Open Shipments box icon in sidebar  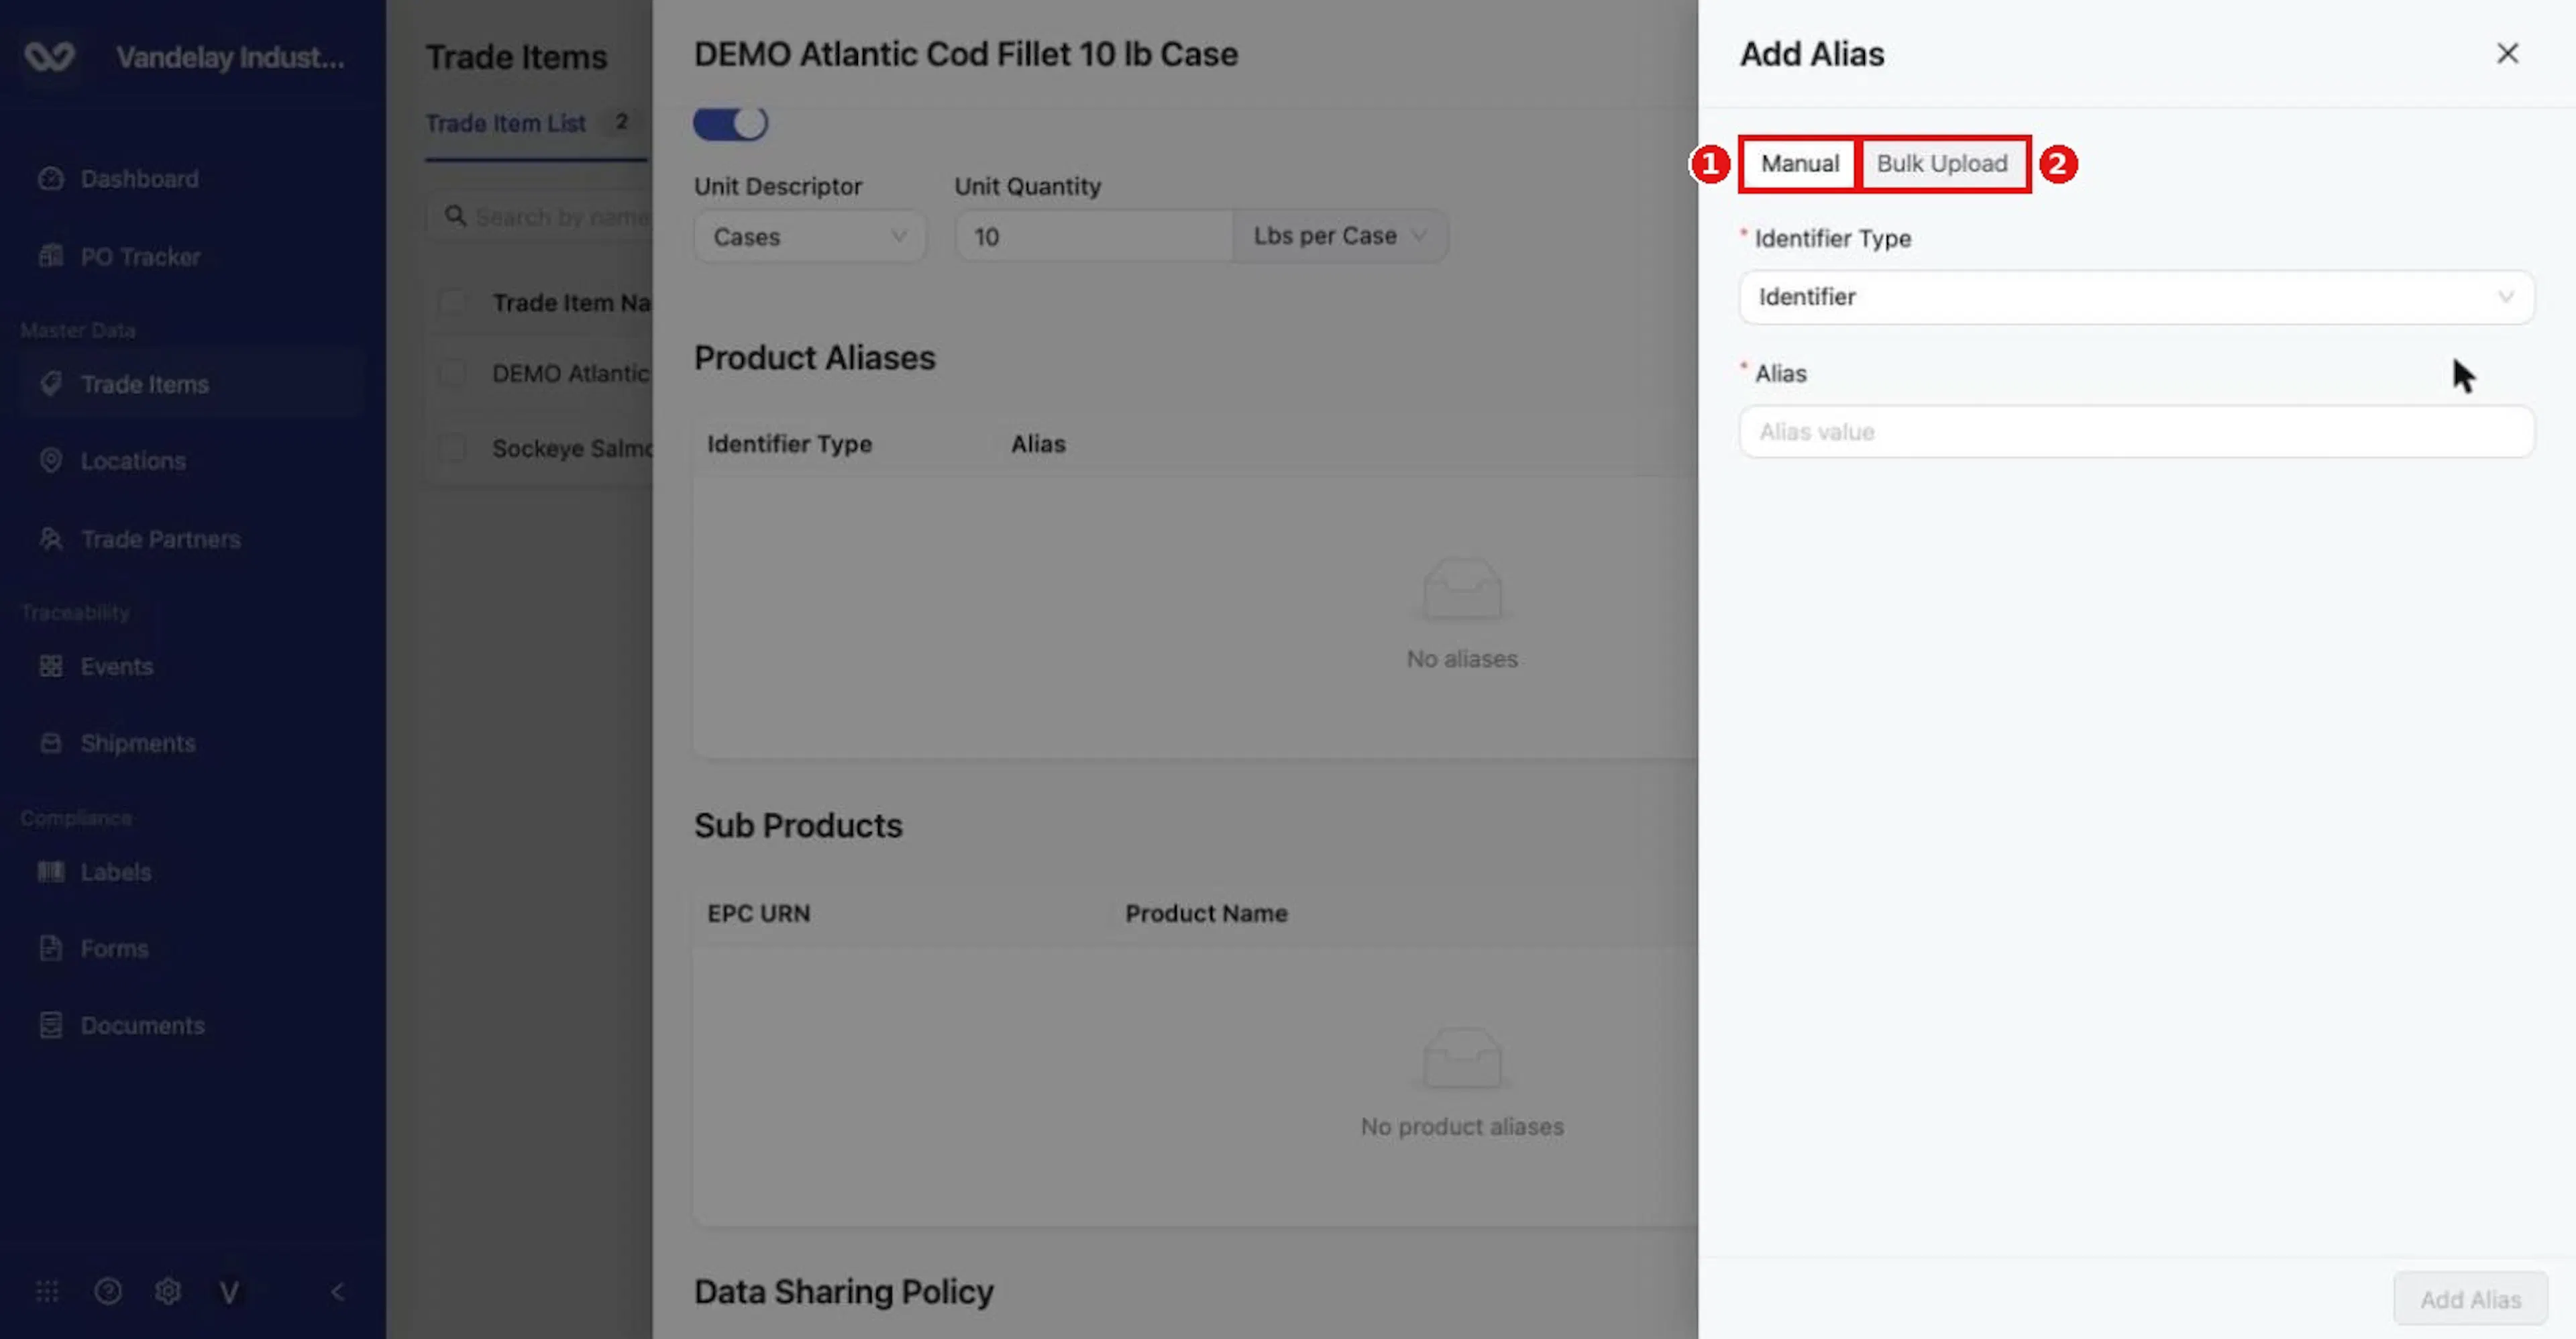pyautogui.click(x=51, y=742)
